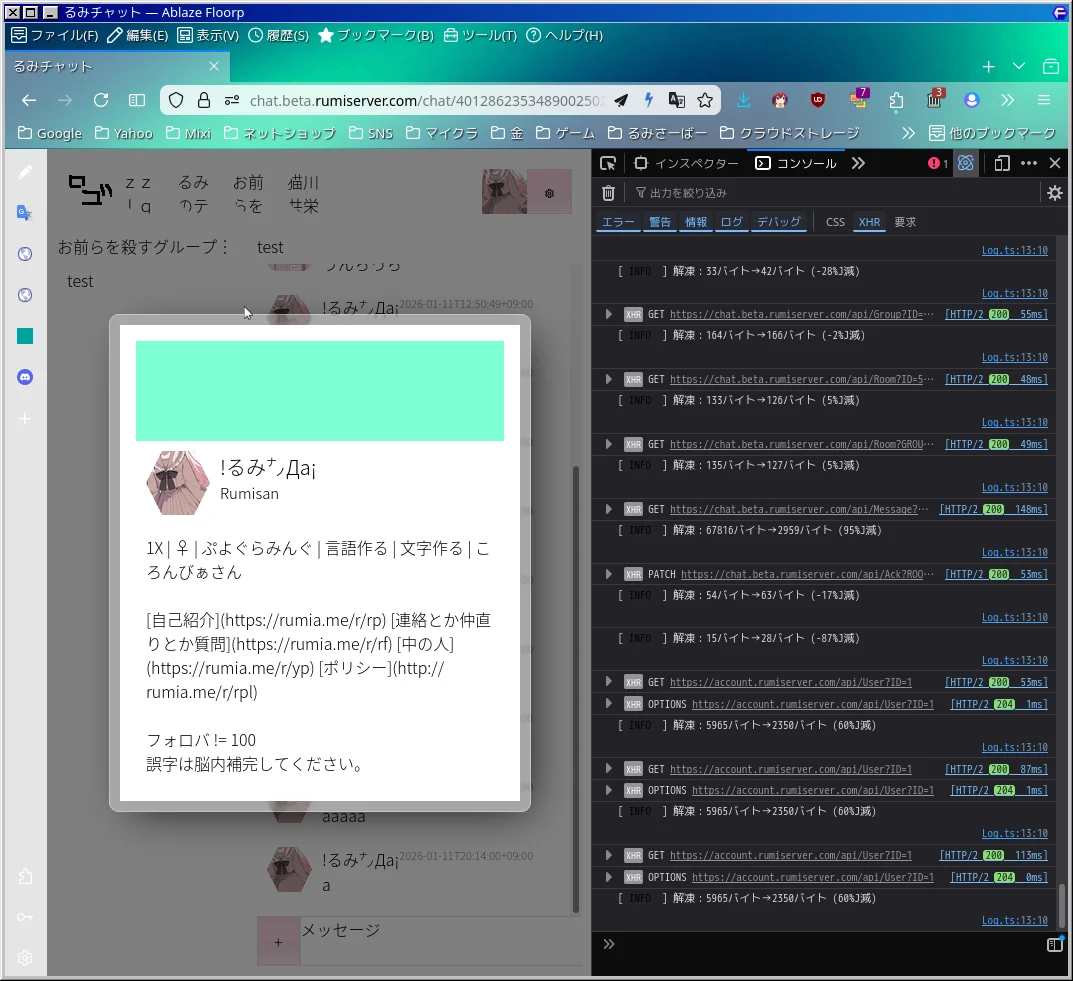Click the Discord icon in sidebar
This screenshot has width=1073, height=981.
click(25, 377)
